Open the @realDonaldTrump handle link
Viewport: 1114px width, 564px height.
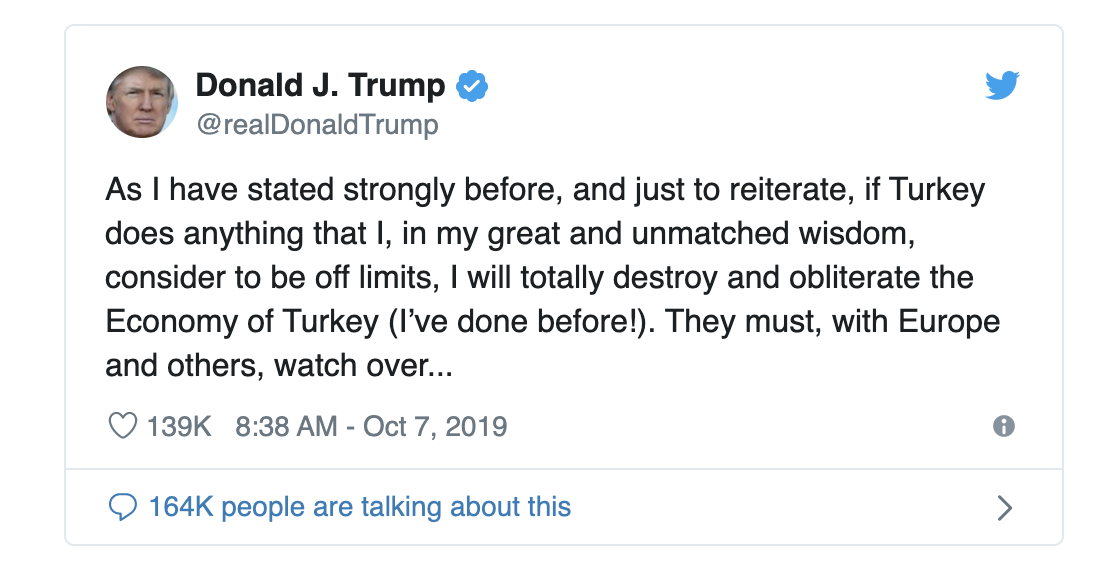point(316,125)
